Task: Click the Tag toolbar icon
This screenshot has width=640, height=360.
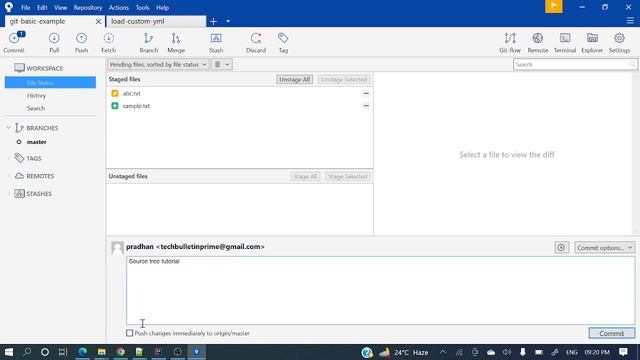Action: pyautogui.click(x=283, y=42)
